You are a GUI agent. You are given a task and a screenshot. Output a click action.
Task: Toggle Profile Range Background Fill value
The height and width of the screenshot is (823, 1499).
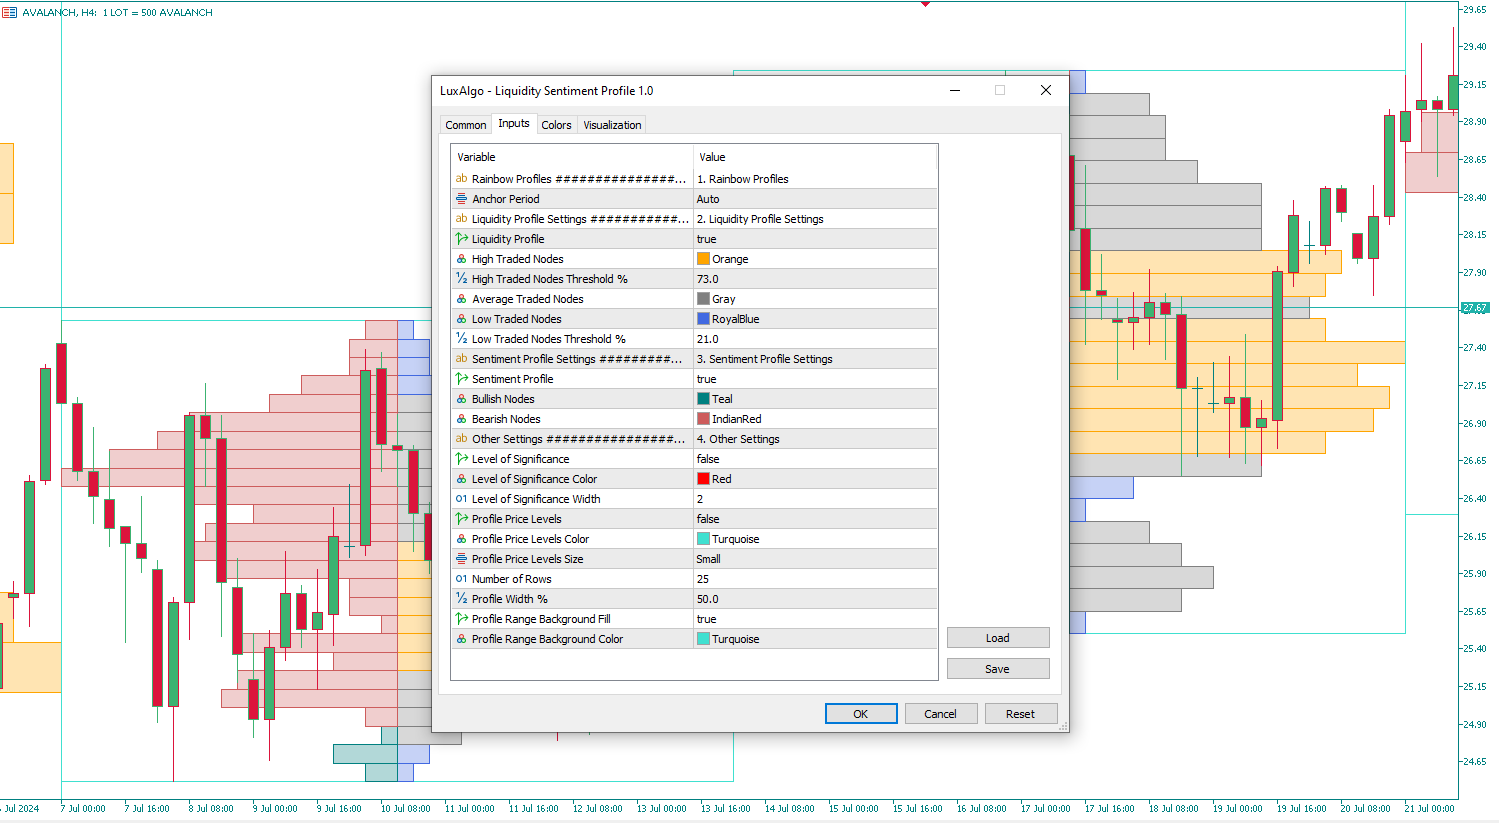[x=814, y=619]
